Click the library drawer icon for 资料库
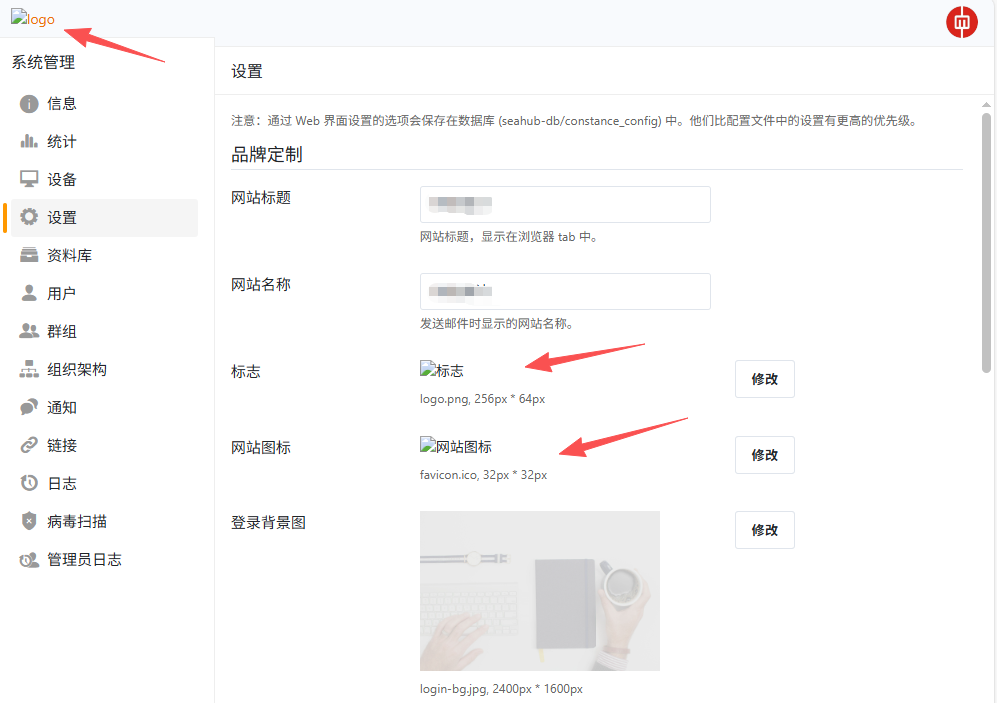The height and width of the screenshot is (703, 997). click(29, 256)
